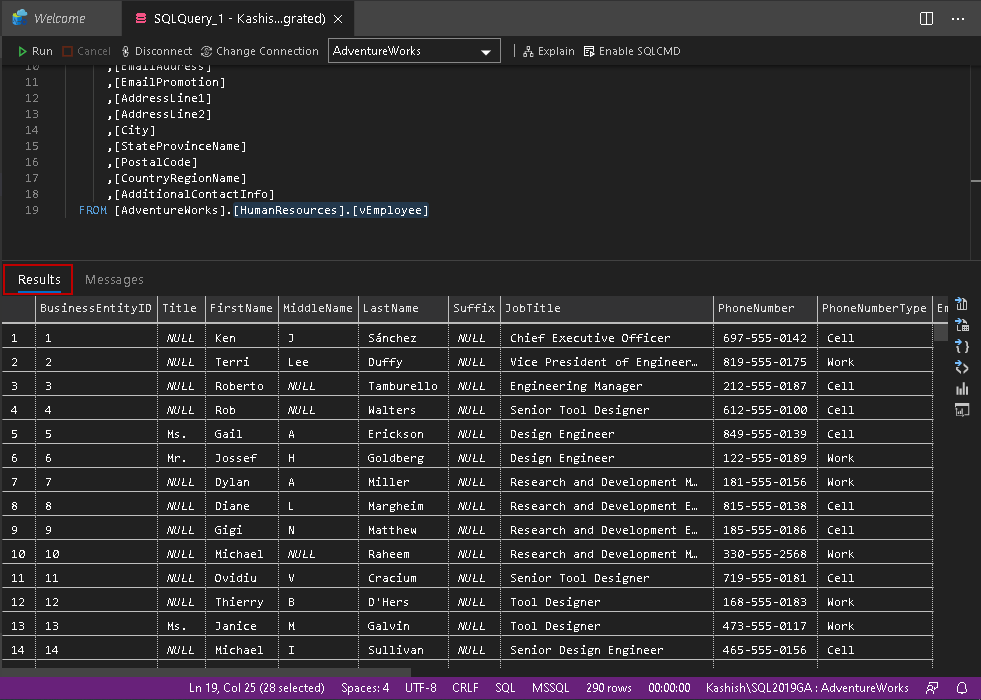
Task: Open the editor More Actions ellipsis menu
Action: [x=957, y=18]
